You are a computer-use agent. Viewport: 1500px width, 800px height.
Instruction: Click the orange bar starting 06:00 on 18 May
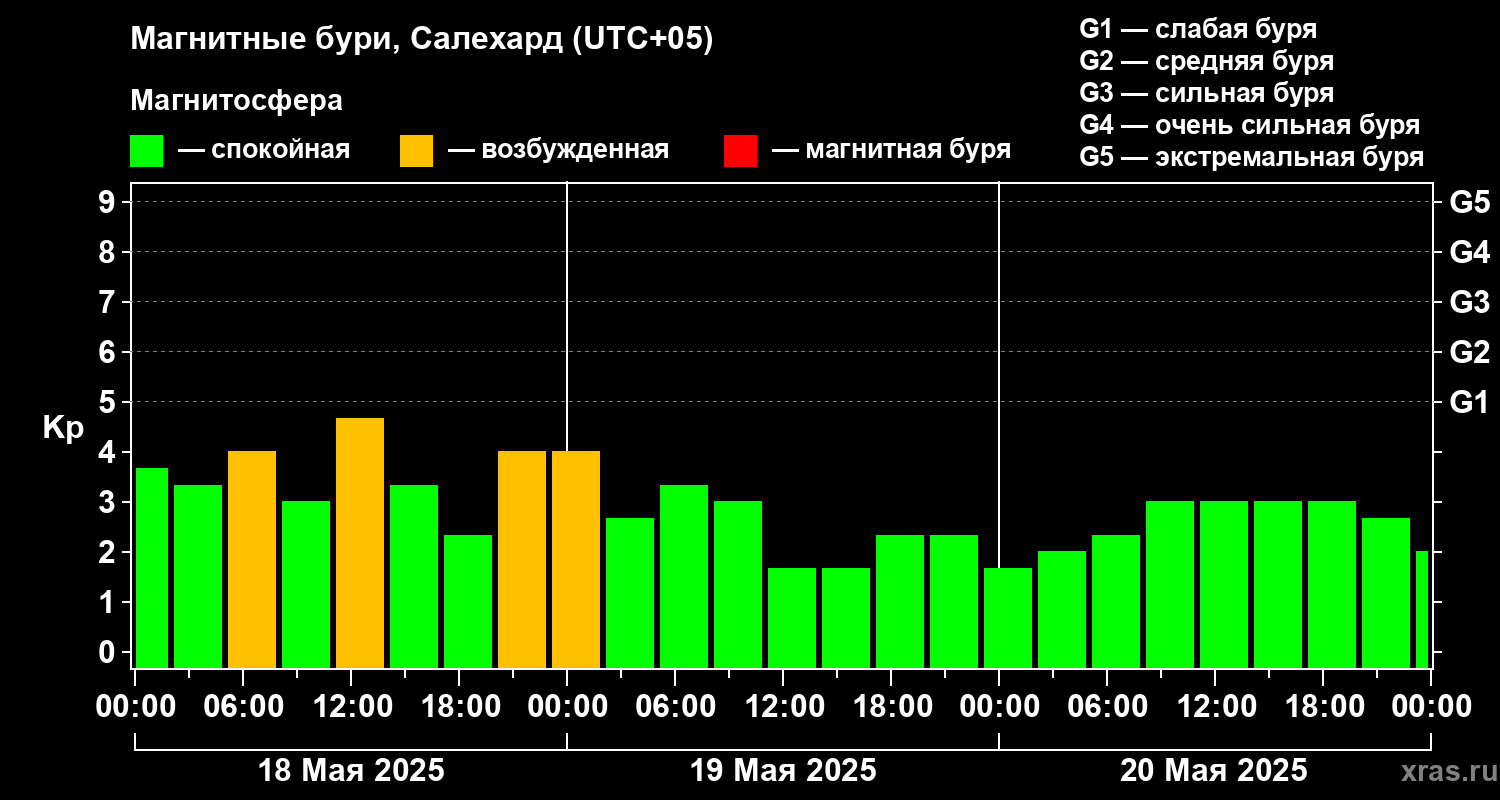[x=252, y=560]
